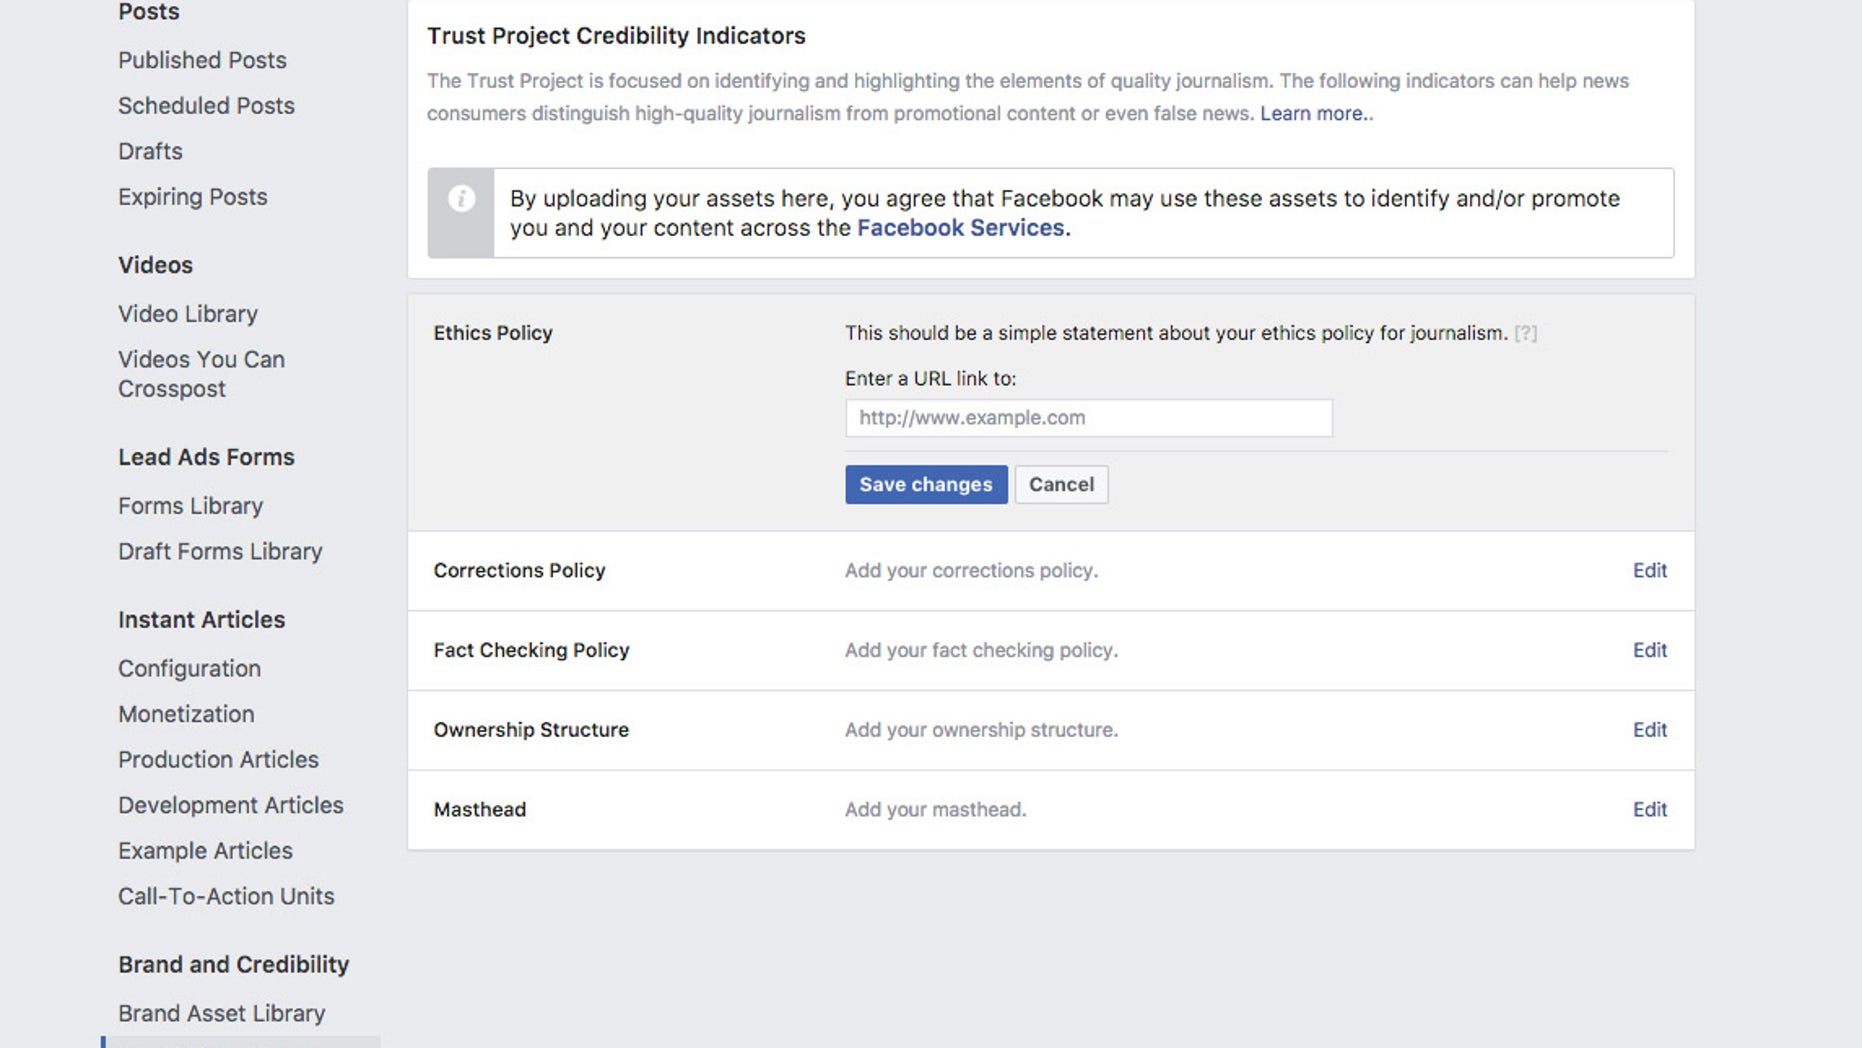Save changes to Ethics Policy
The height and width of the screenshot is (1048, 1862).
coord(926,484)
